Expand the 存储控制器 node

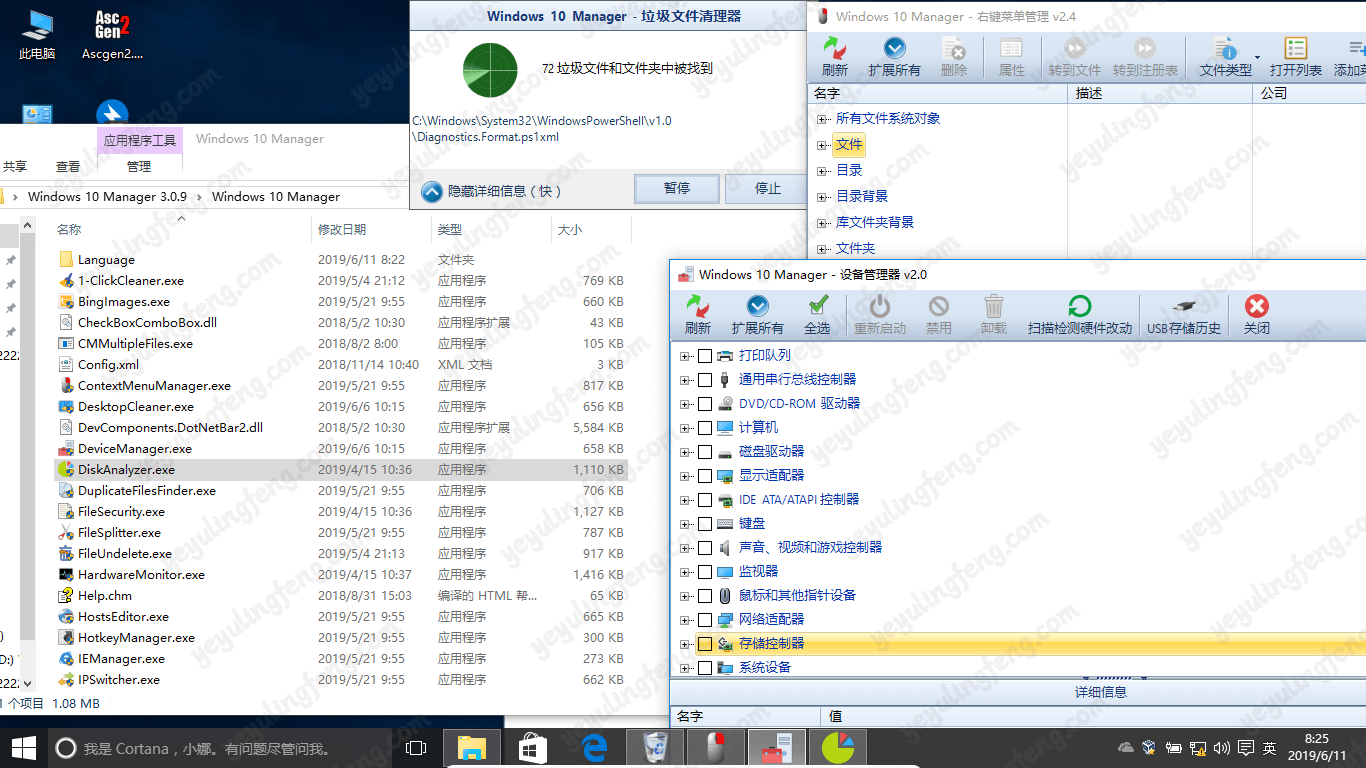(x=685, y=644)
